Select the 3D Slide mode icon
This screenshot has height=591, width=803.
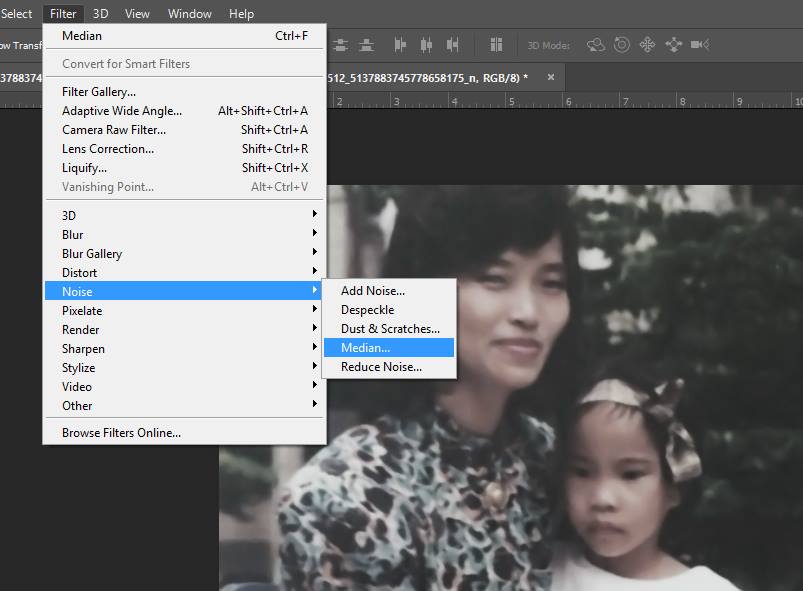pyautogui.click(x=673, y=45)
